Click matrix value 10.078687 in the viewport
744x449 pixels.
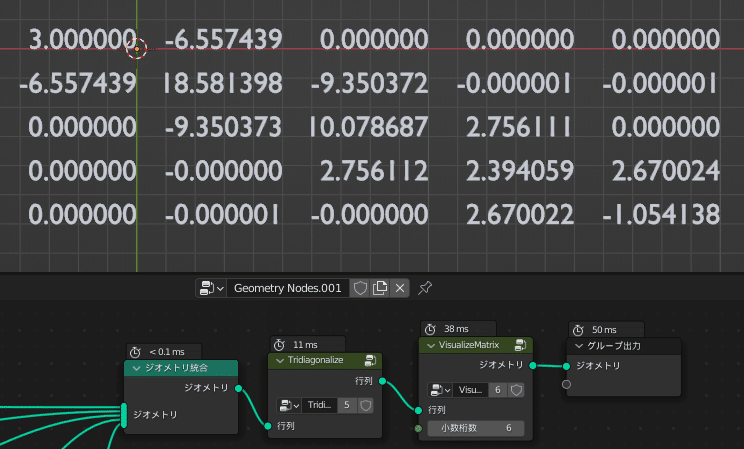(369, 127)
